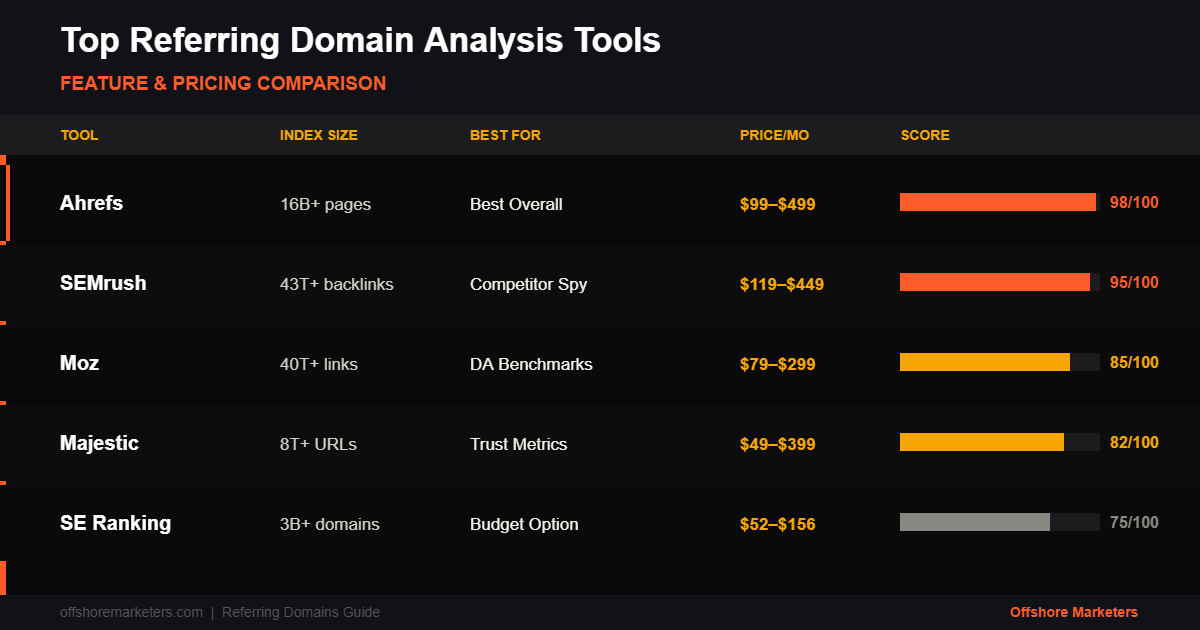Click the TOOL column header

(x=79, y=135)
